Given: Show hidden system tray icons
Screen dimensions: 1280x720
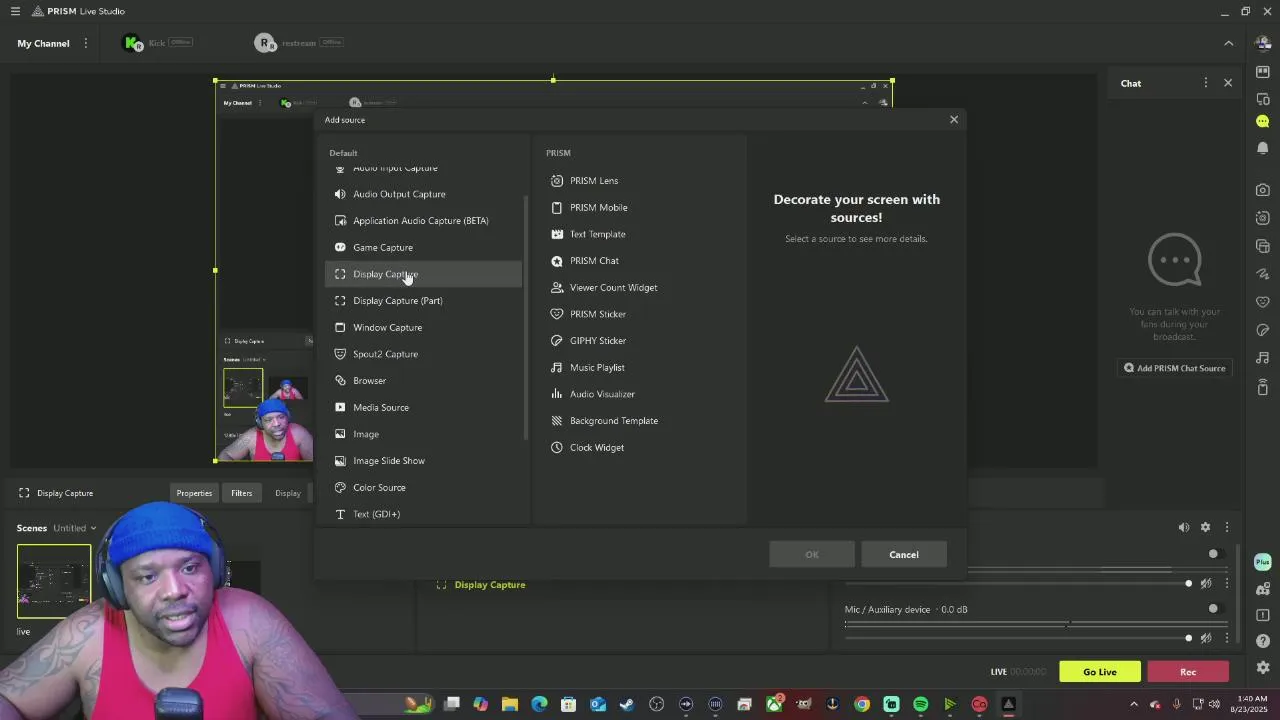Looking at the screenshot, I should (1133, 704).
